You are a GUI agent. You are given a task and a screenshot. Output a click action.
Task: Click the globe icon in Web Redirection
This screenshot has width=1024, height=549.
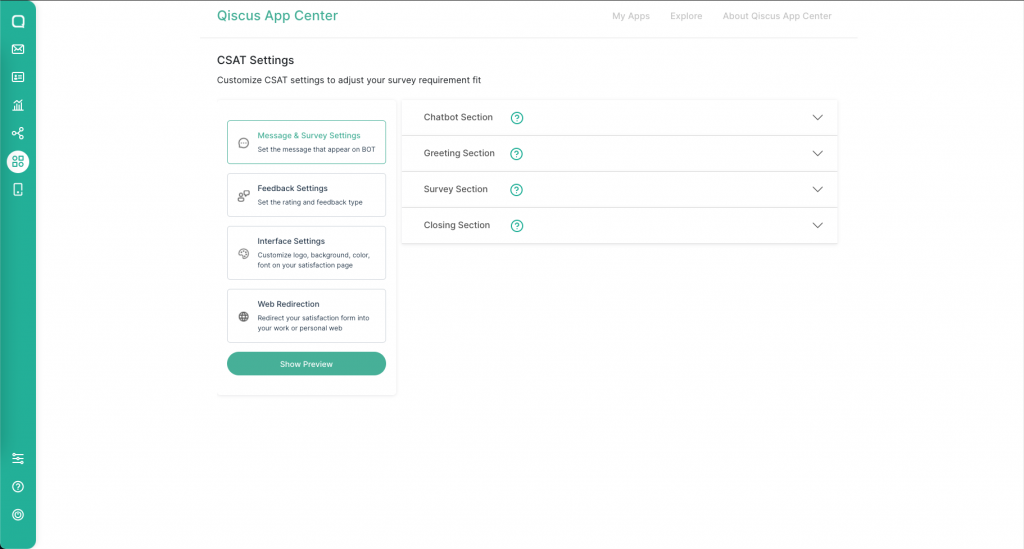tap(244, 317)
